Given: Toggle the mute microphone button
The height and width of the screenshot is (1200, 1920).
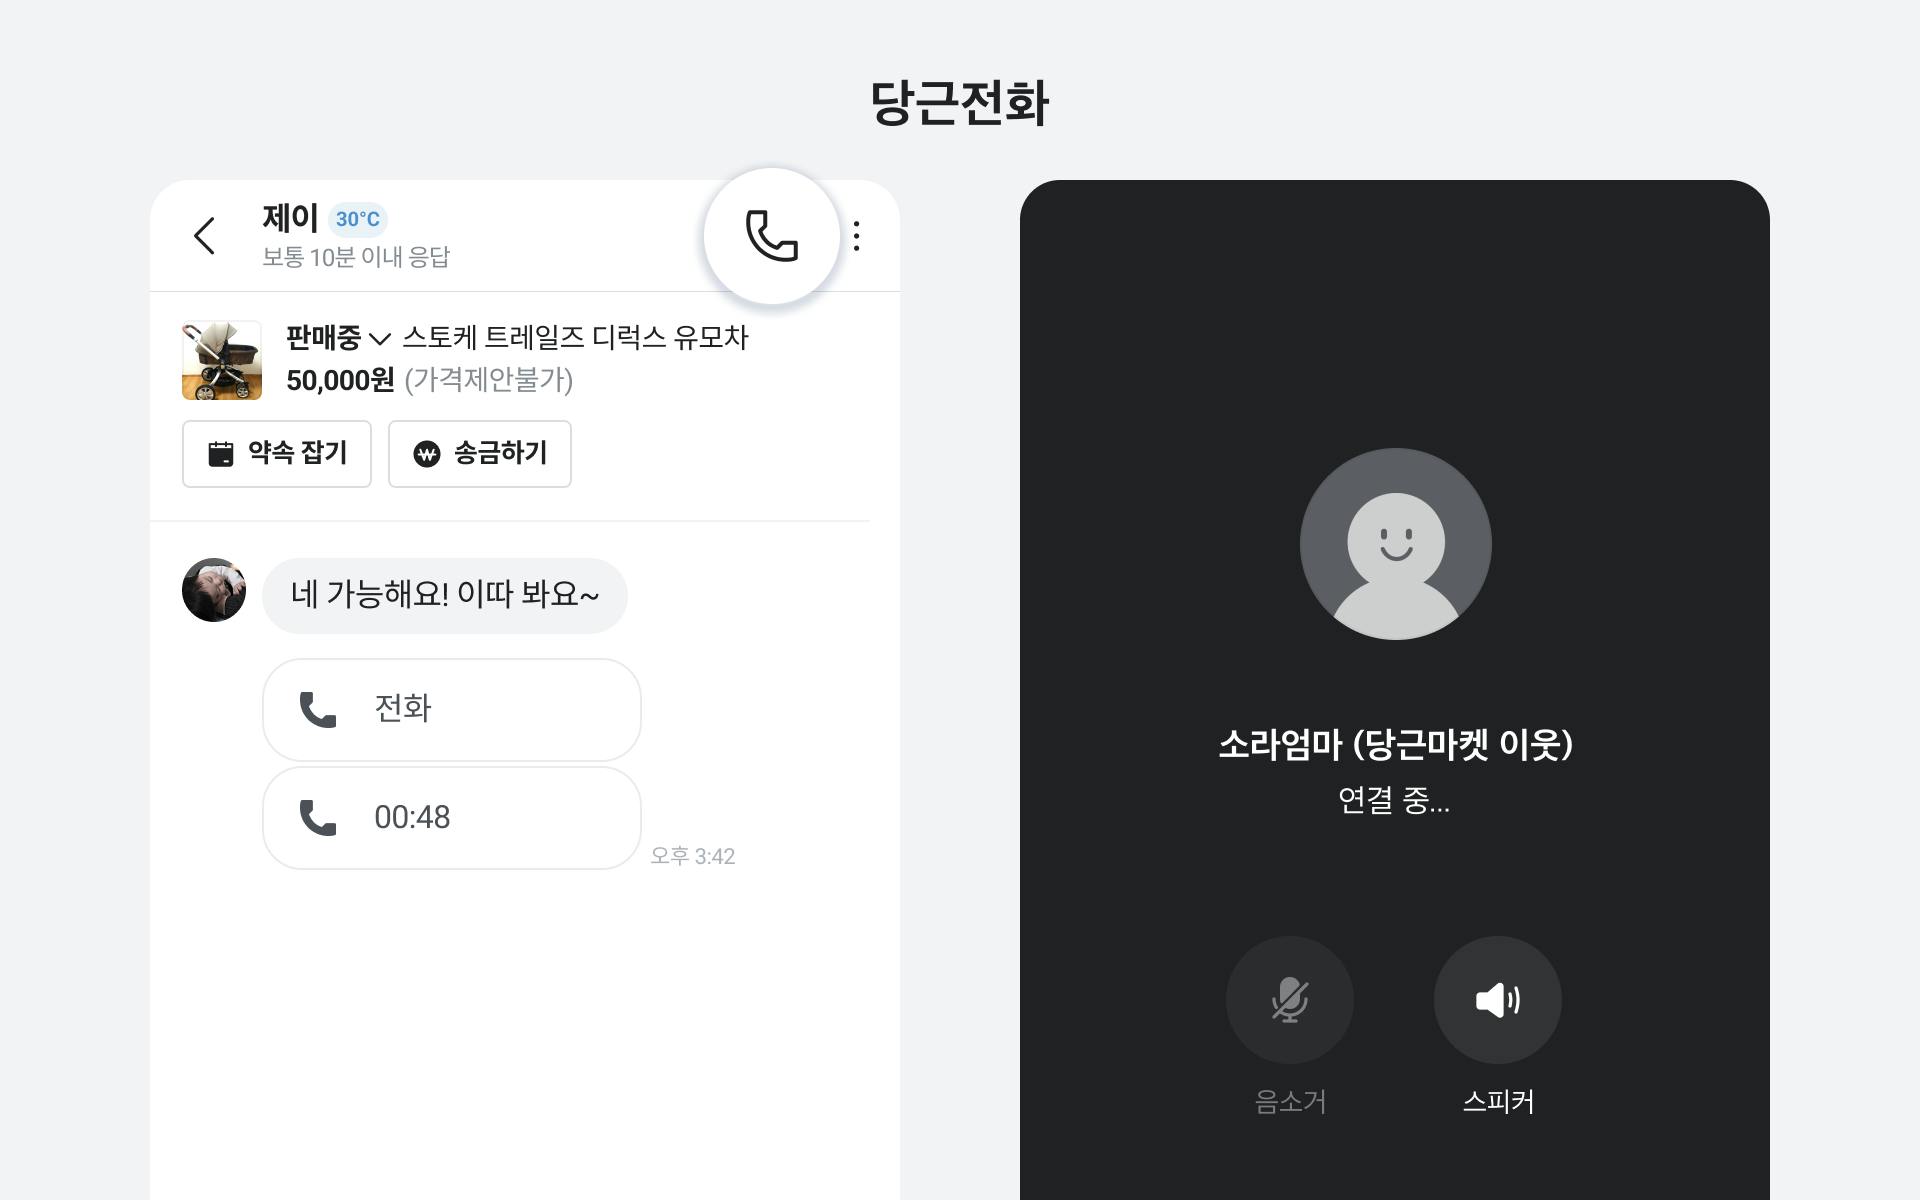Looking at the screenshot, I should point(1289,999).
